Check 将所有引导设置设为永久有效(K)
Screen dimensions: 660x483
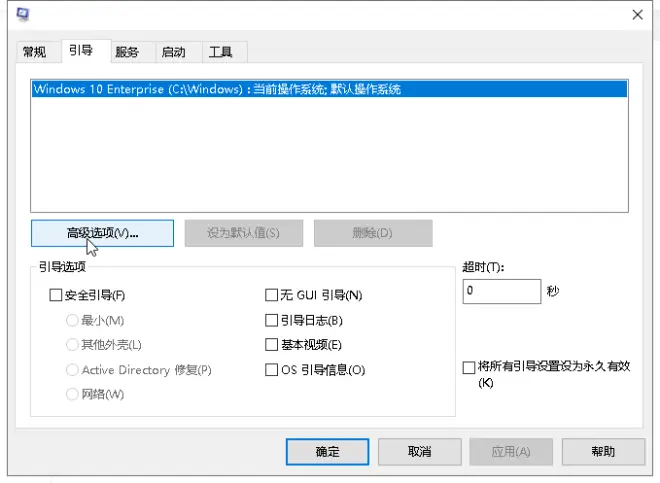468,367
